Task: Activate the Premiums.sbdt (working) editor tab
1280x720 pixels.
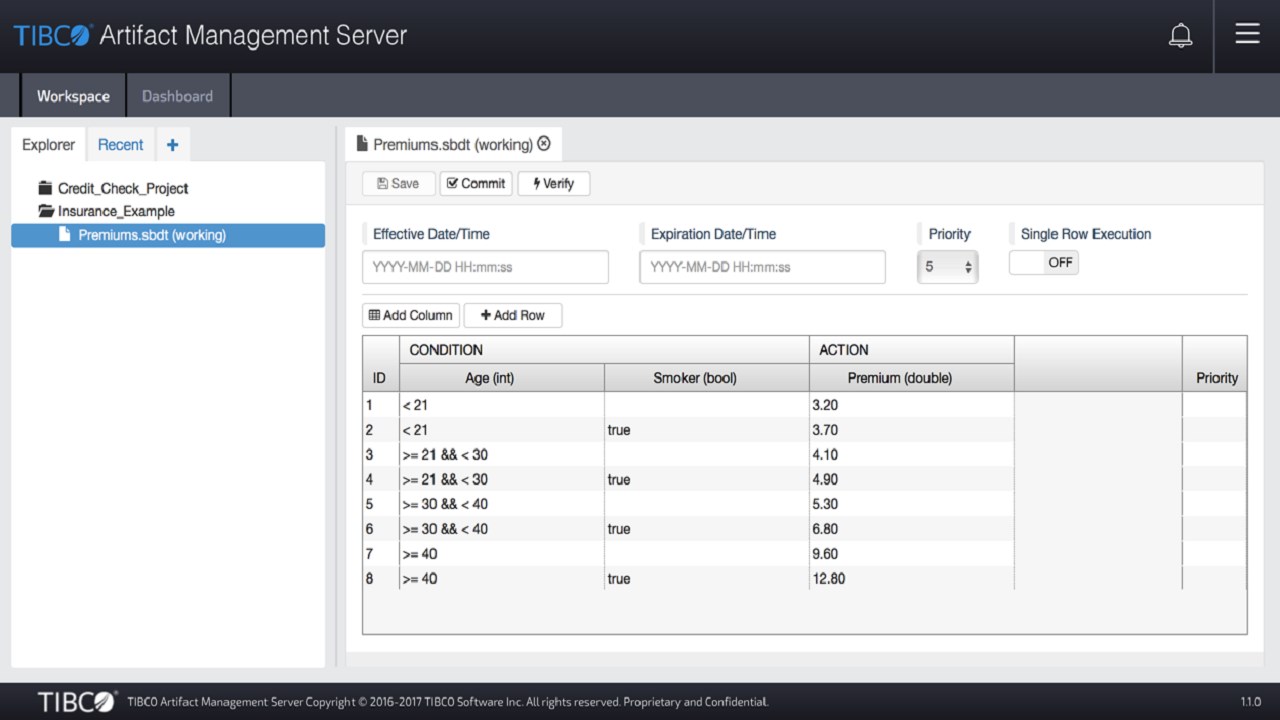Action: point(452,145)
